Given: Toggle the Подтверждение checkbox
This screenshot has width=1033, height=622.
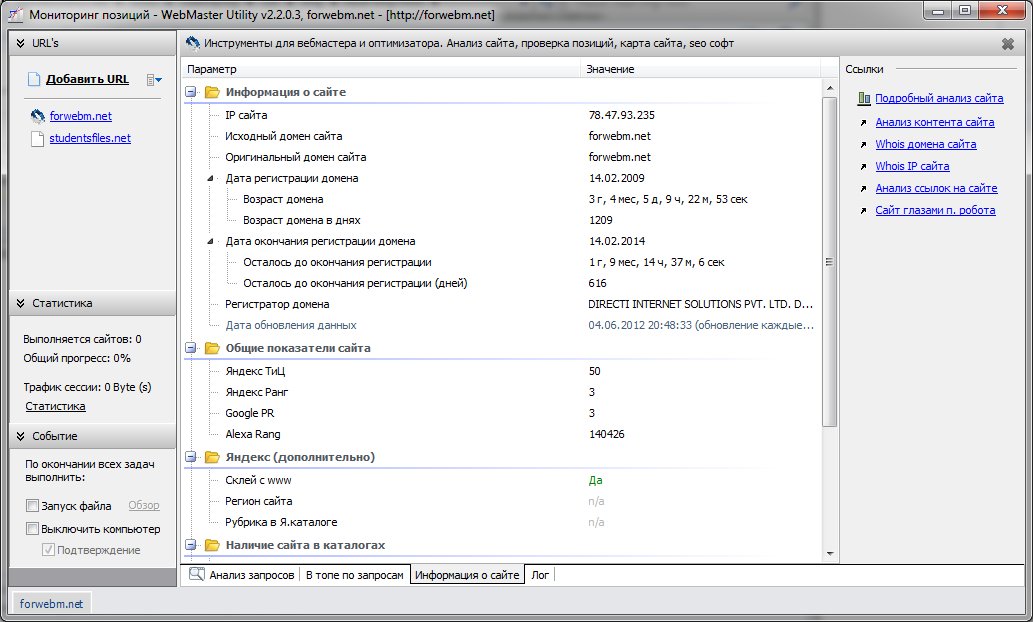Looking at the screenshot, I should (48, 550).
